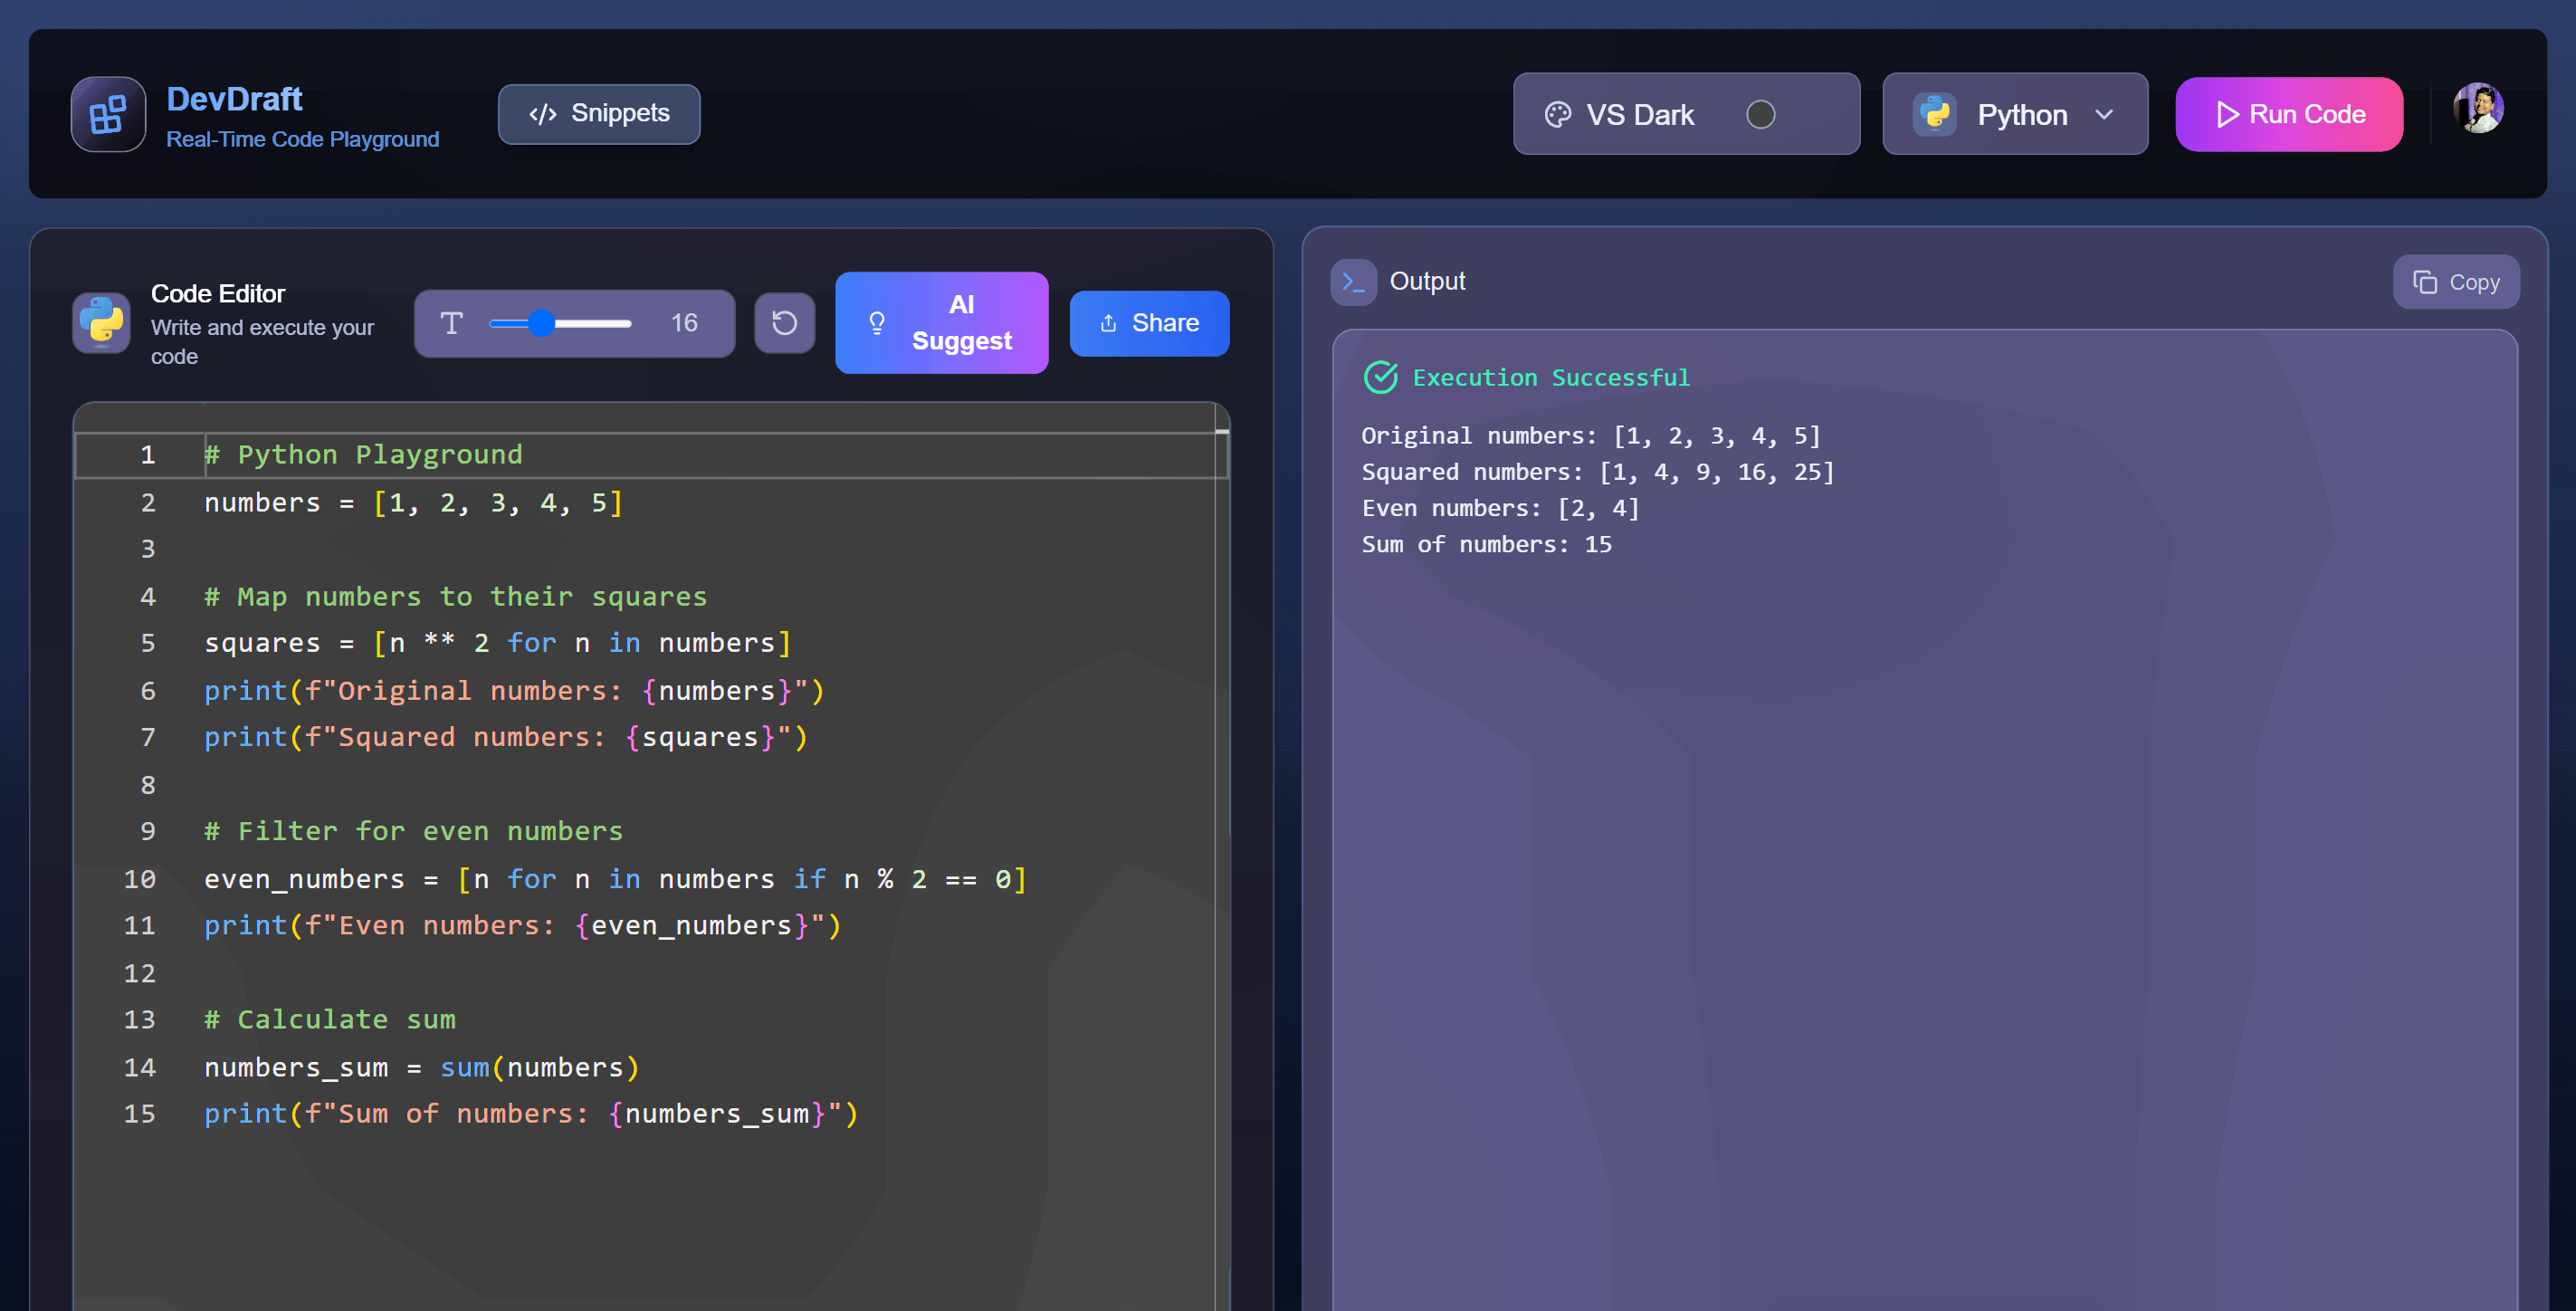Click the font size T icon
The height and width of the screenshot is (1311, 2576).
[x=452, y=323]
